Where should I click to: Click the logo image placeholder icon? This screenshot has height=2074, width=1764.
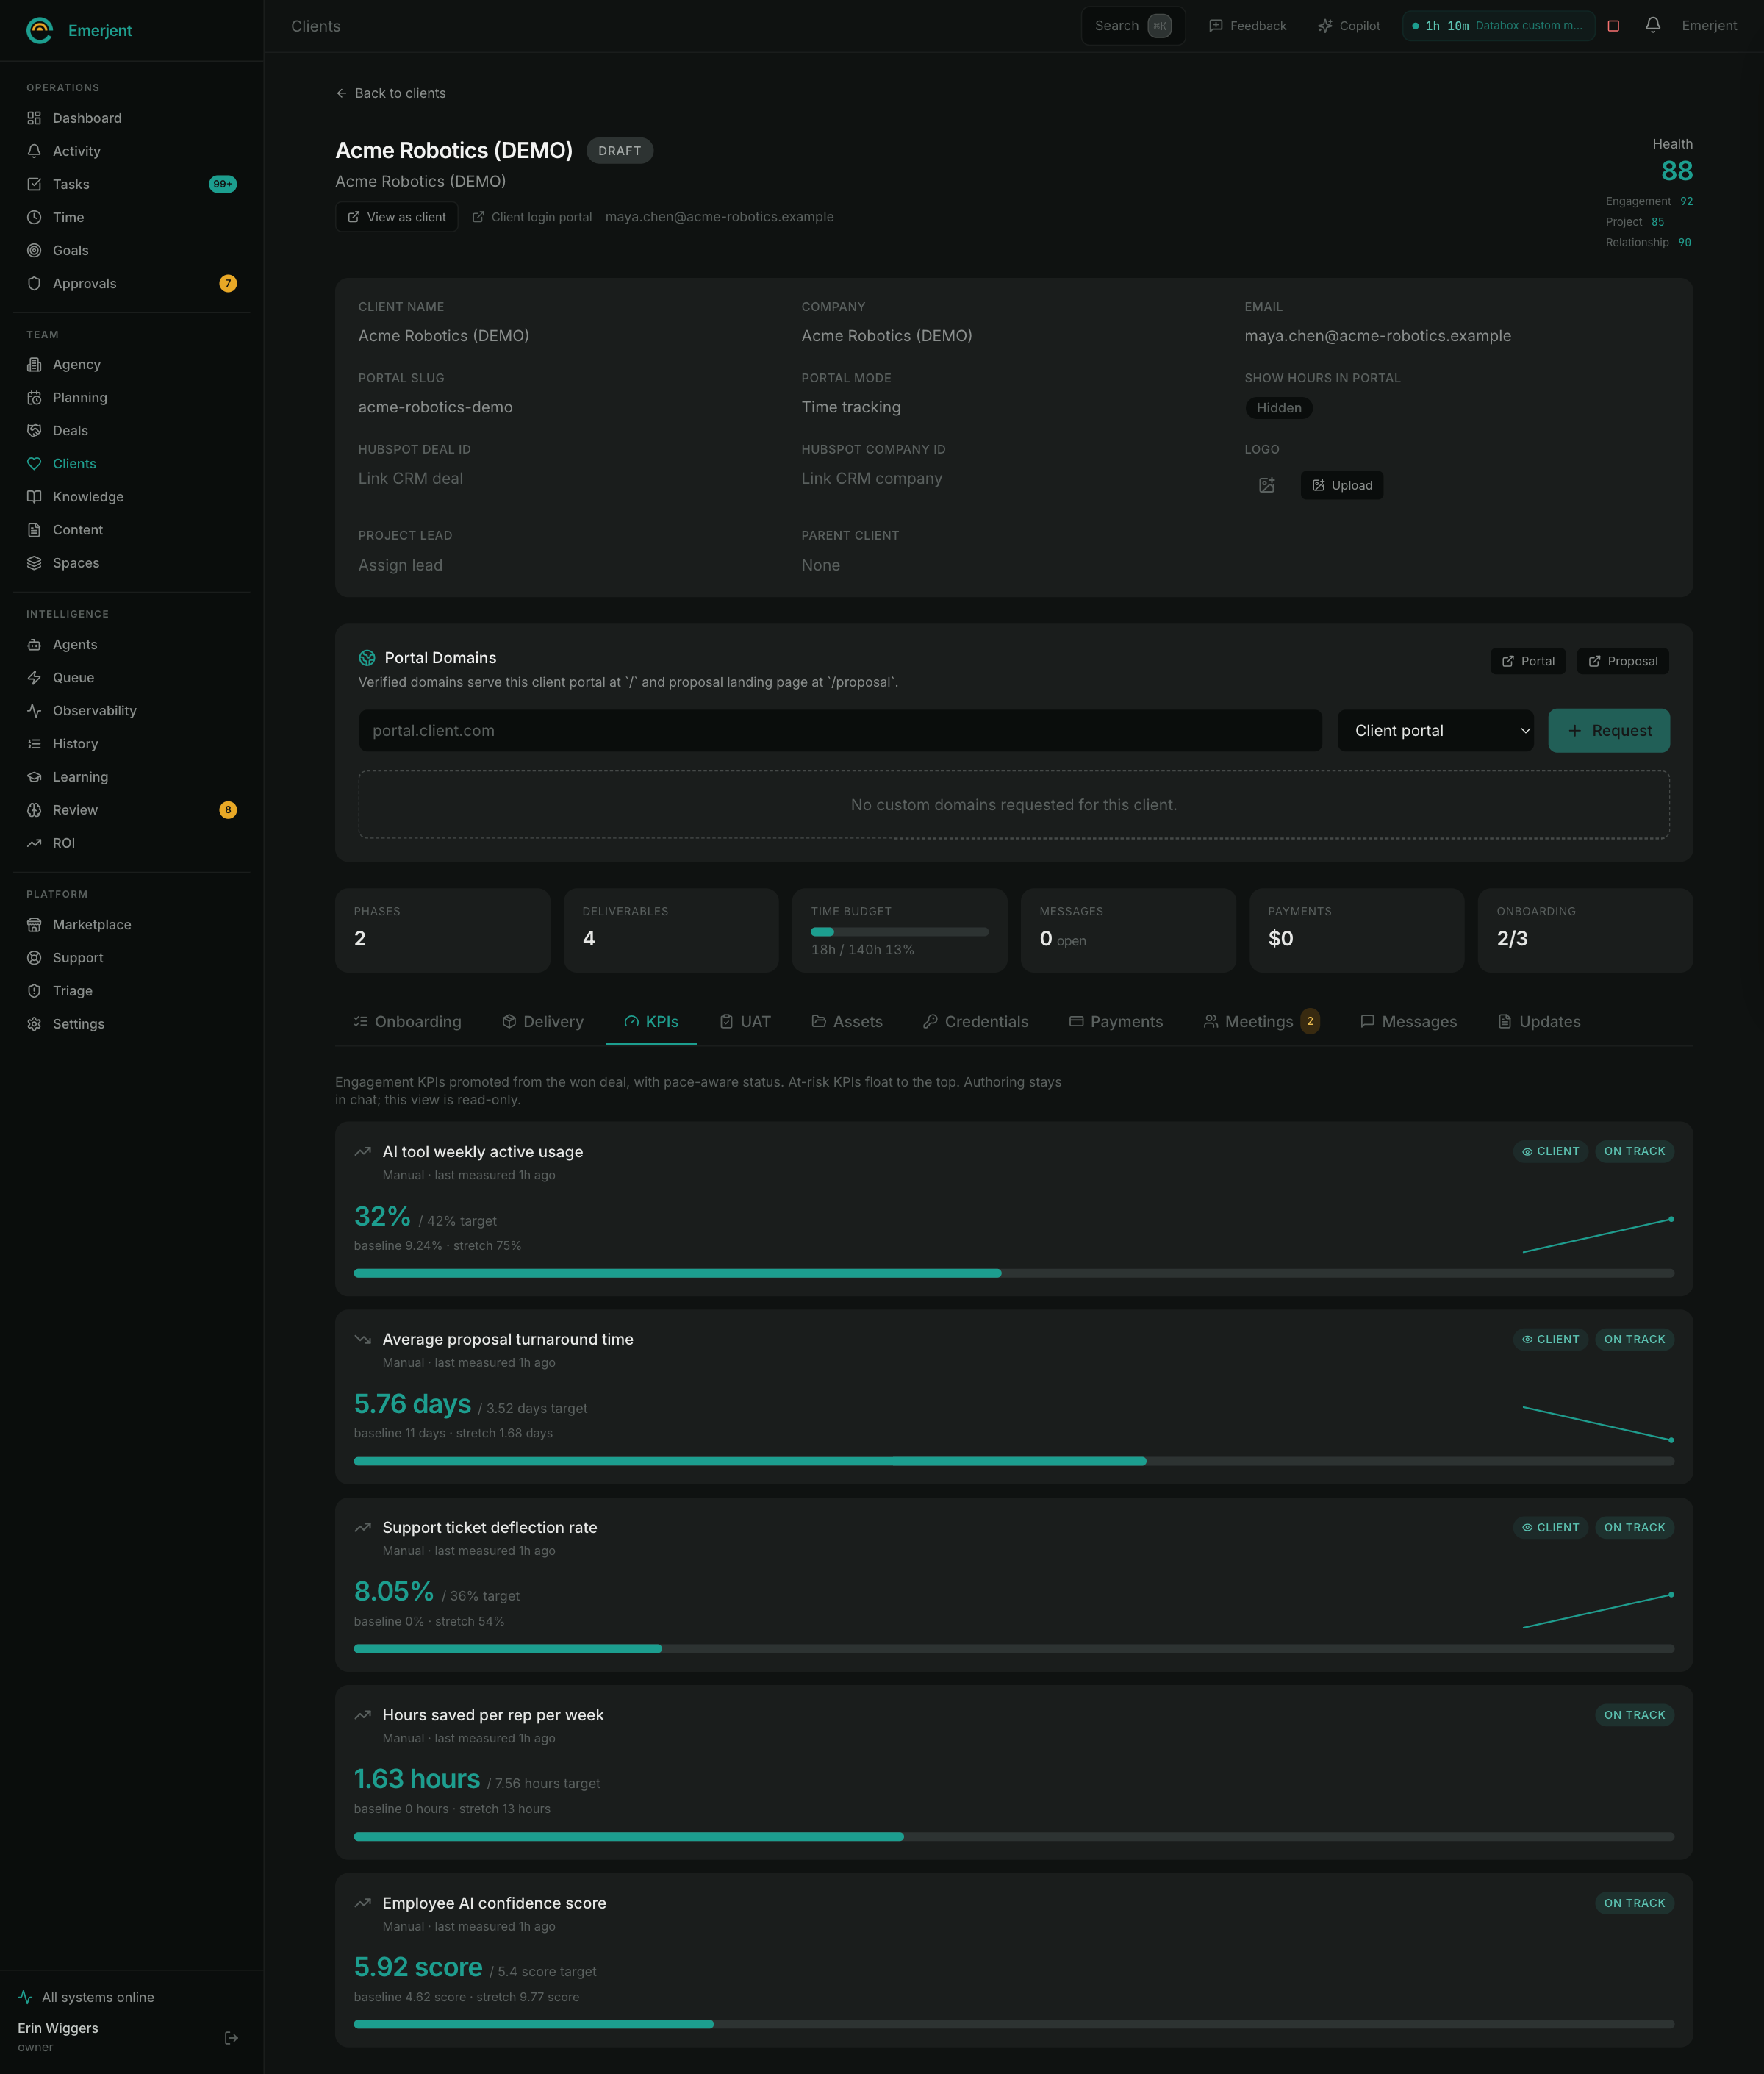(x=1266, y=485)
